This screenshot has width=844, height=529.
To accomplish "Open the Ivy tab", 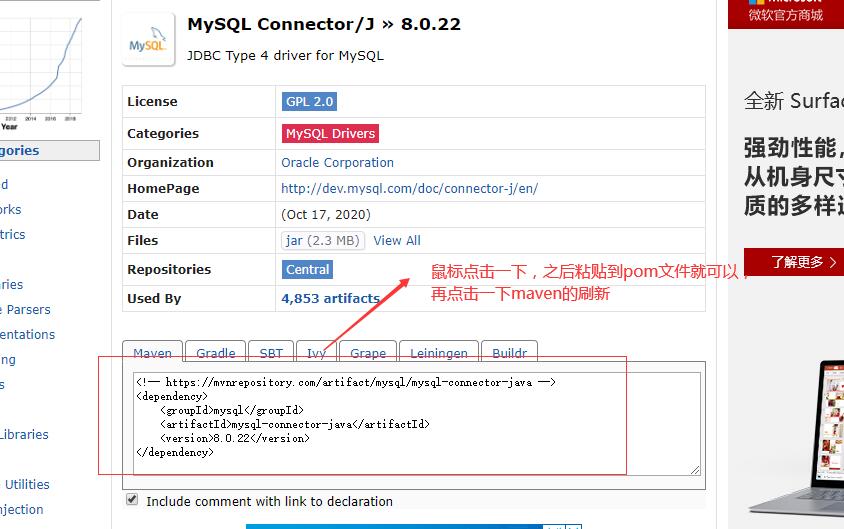I will pos(316,353).
